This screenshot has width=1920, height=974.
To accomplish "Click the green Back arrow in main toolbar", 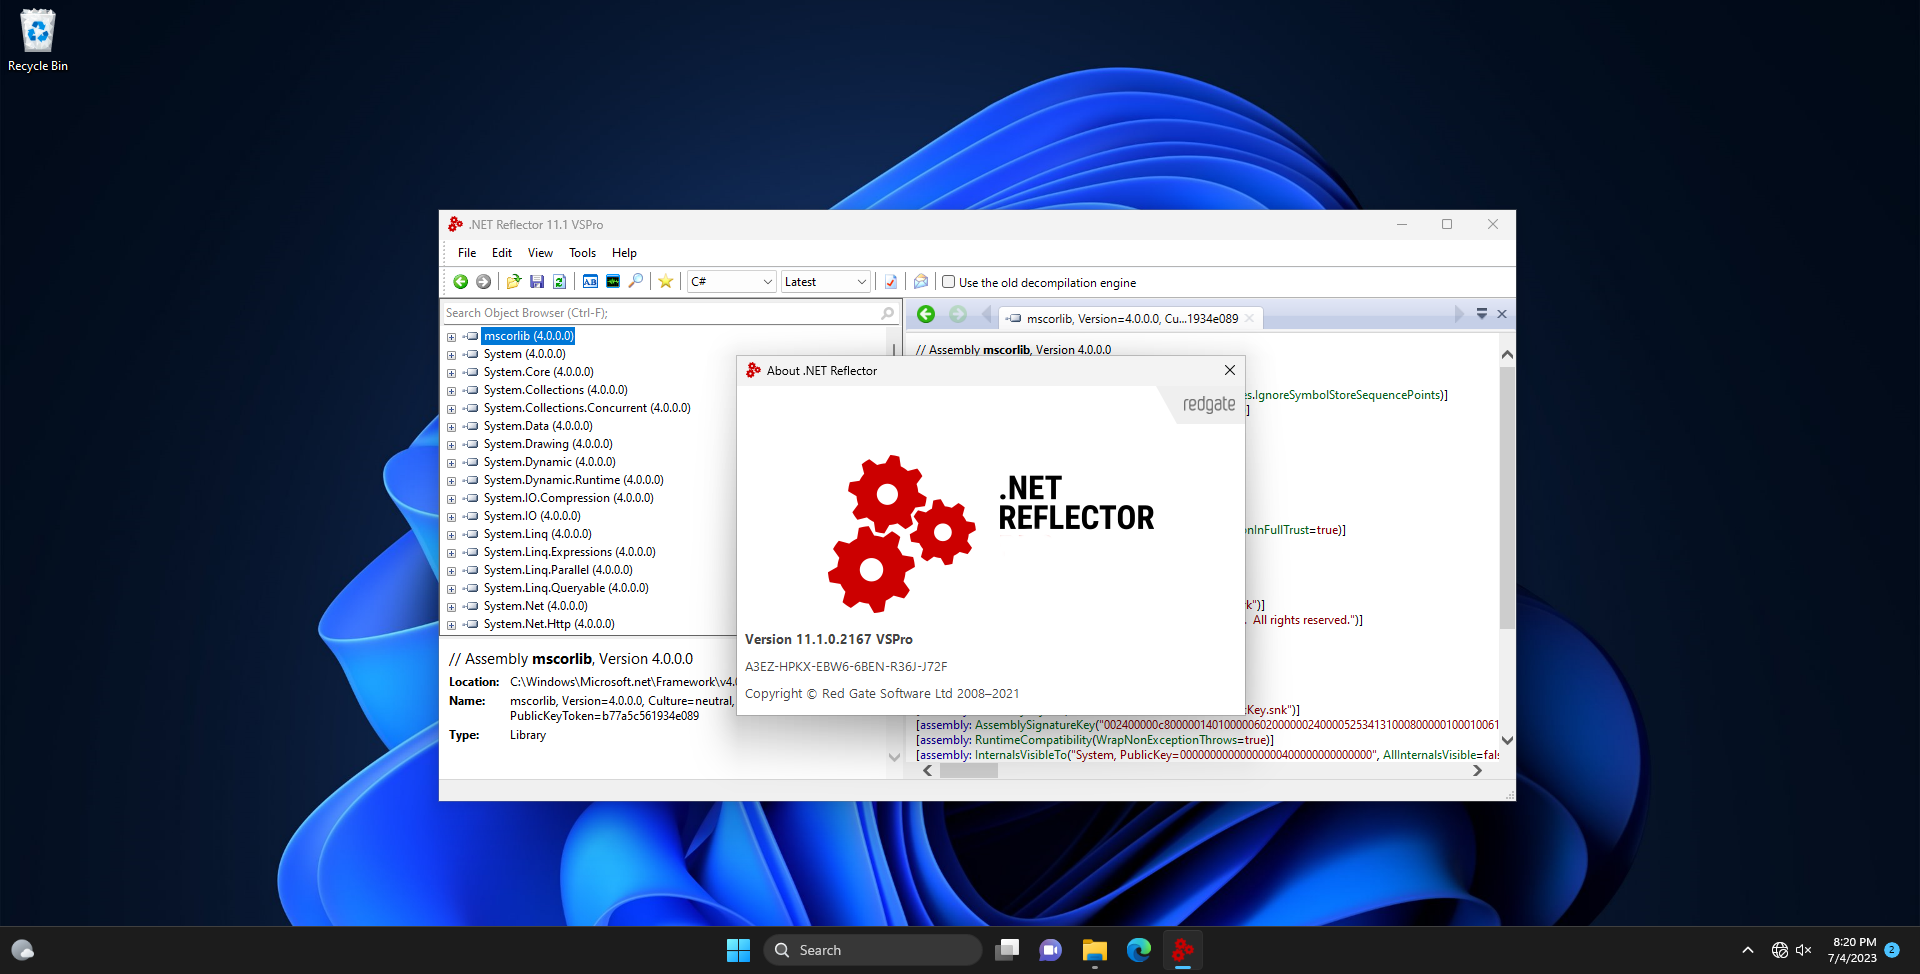I will tap(461, 282).
